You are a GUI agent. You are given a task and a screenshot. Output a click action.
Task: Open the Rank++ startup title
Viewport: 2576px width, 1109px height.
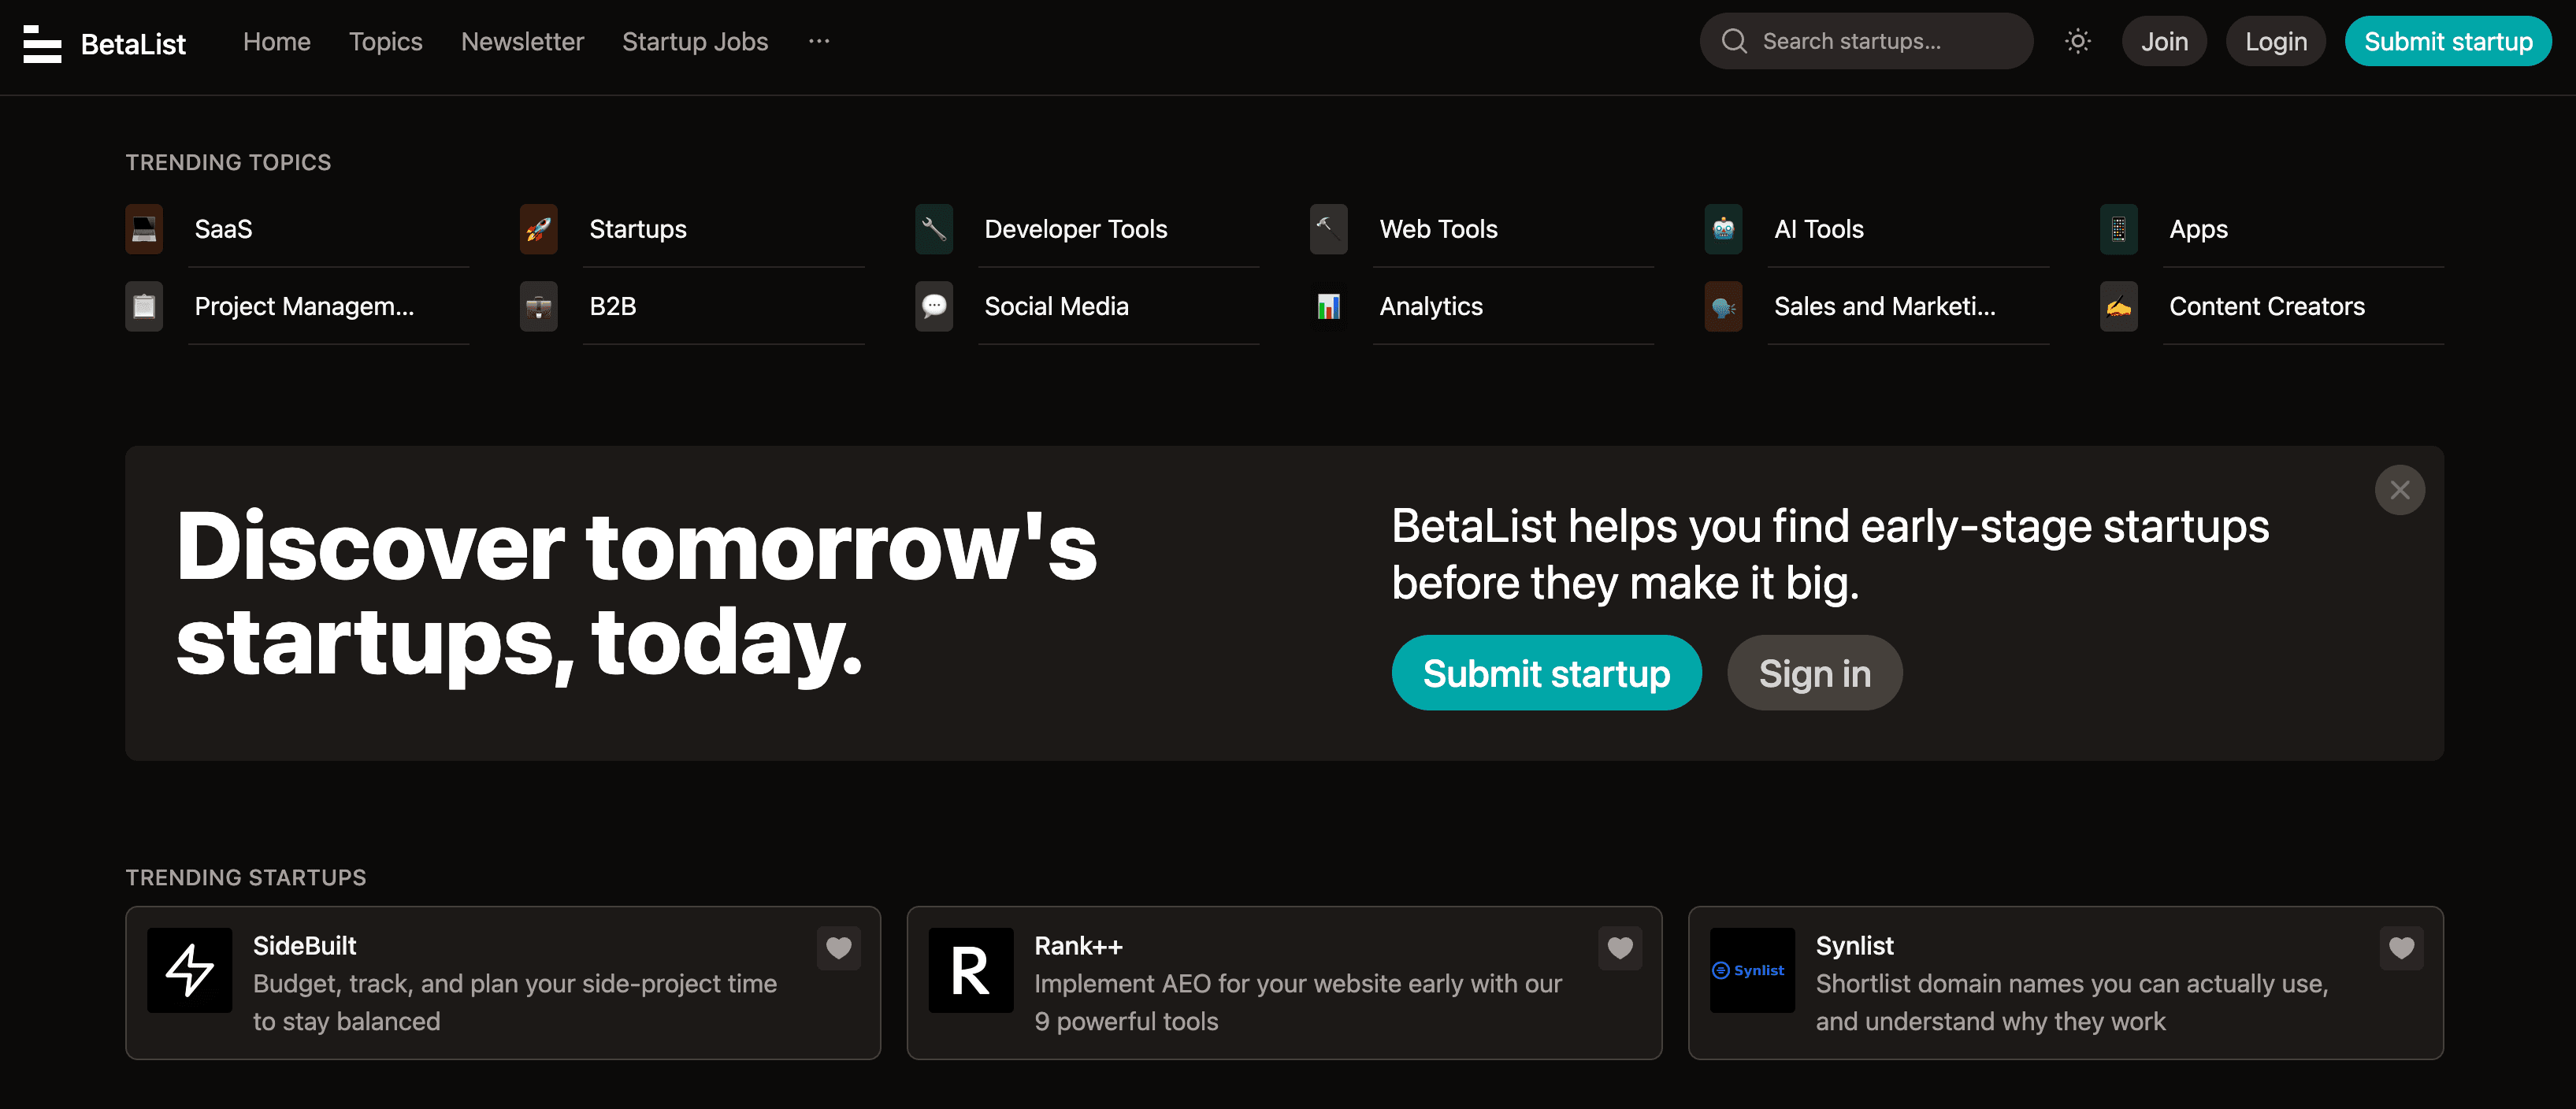click(x=1078, y=945)
